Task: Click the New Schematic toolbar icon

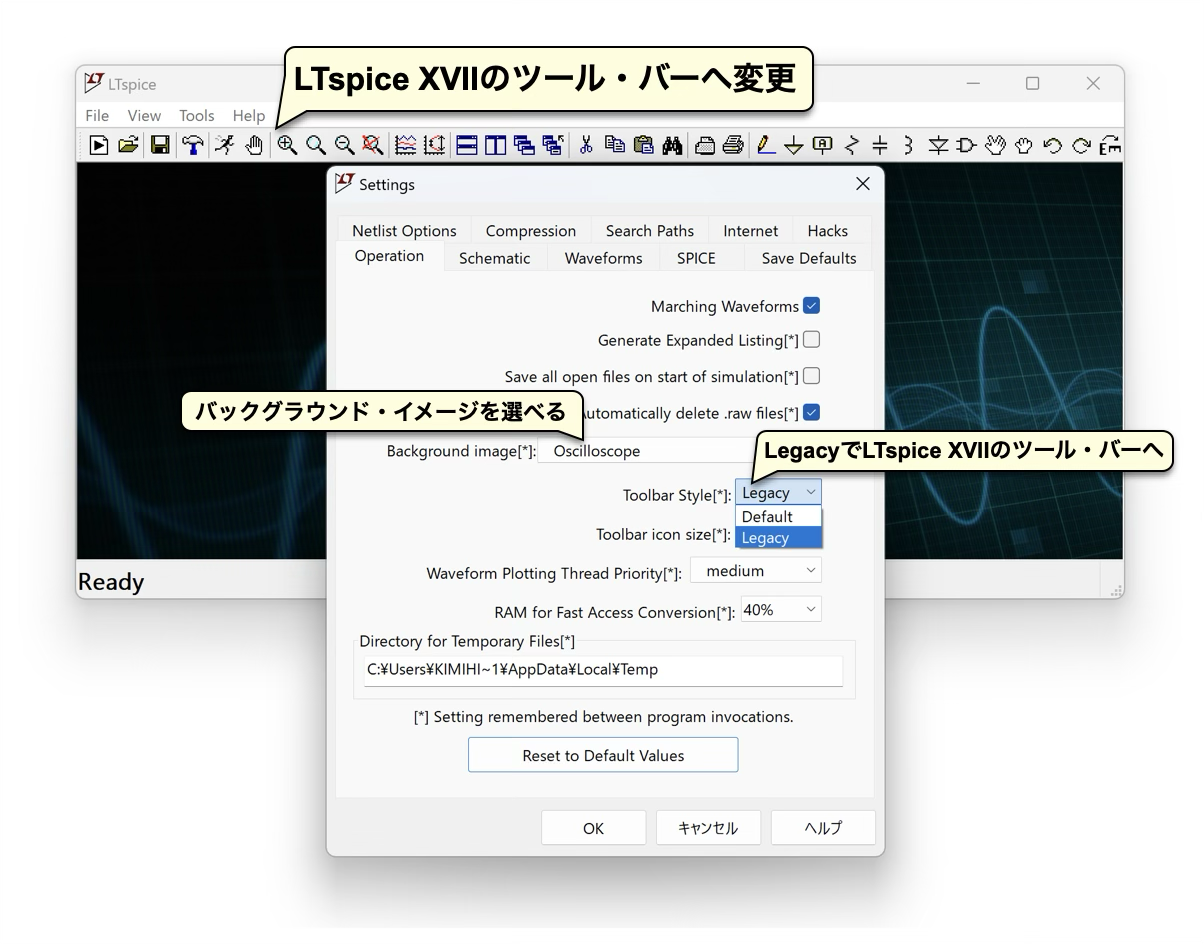Action: tap(99, 145)
